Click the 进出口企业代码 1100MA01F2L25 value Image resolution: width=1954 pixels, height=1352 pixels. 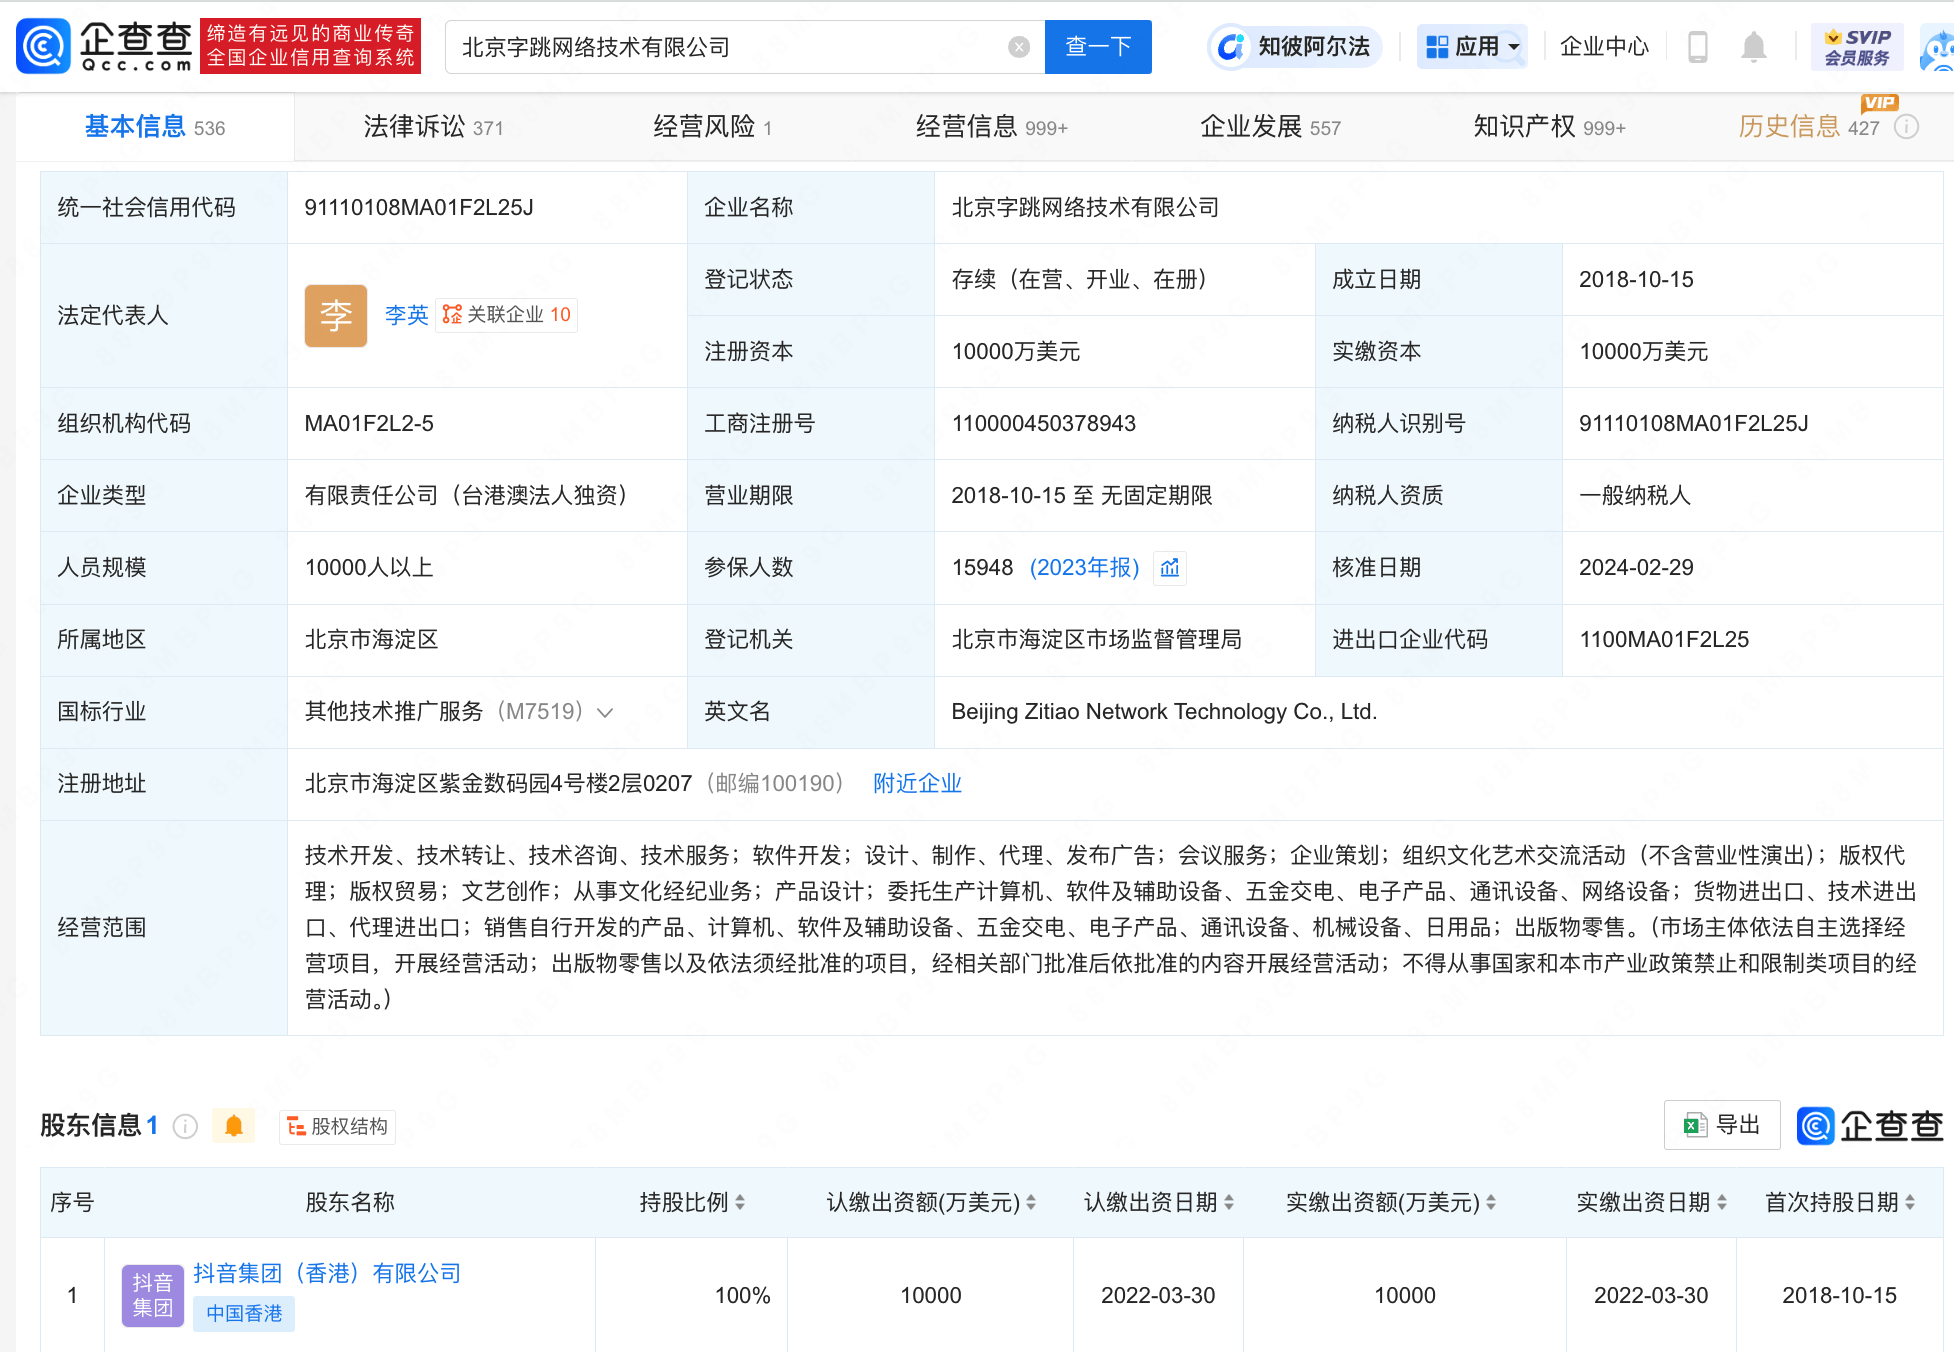point(1664,640)
